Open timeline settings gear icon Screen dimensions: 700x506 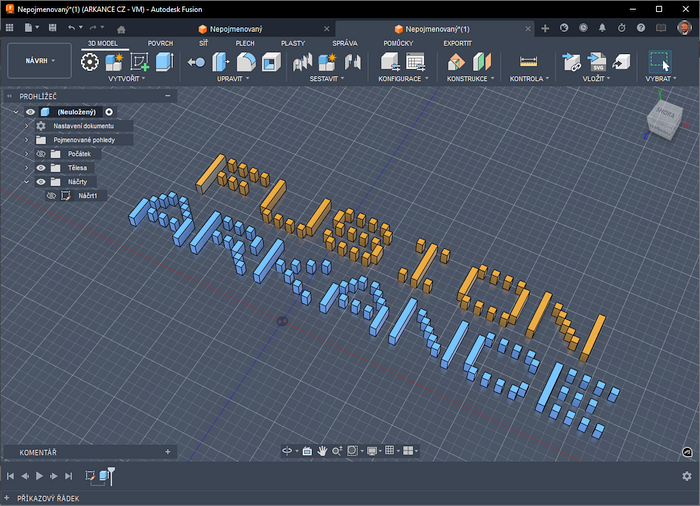[x=686, y=476]
